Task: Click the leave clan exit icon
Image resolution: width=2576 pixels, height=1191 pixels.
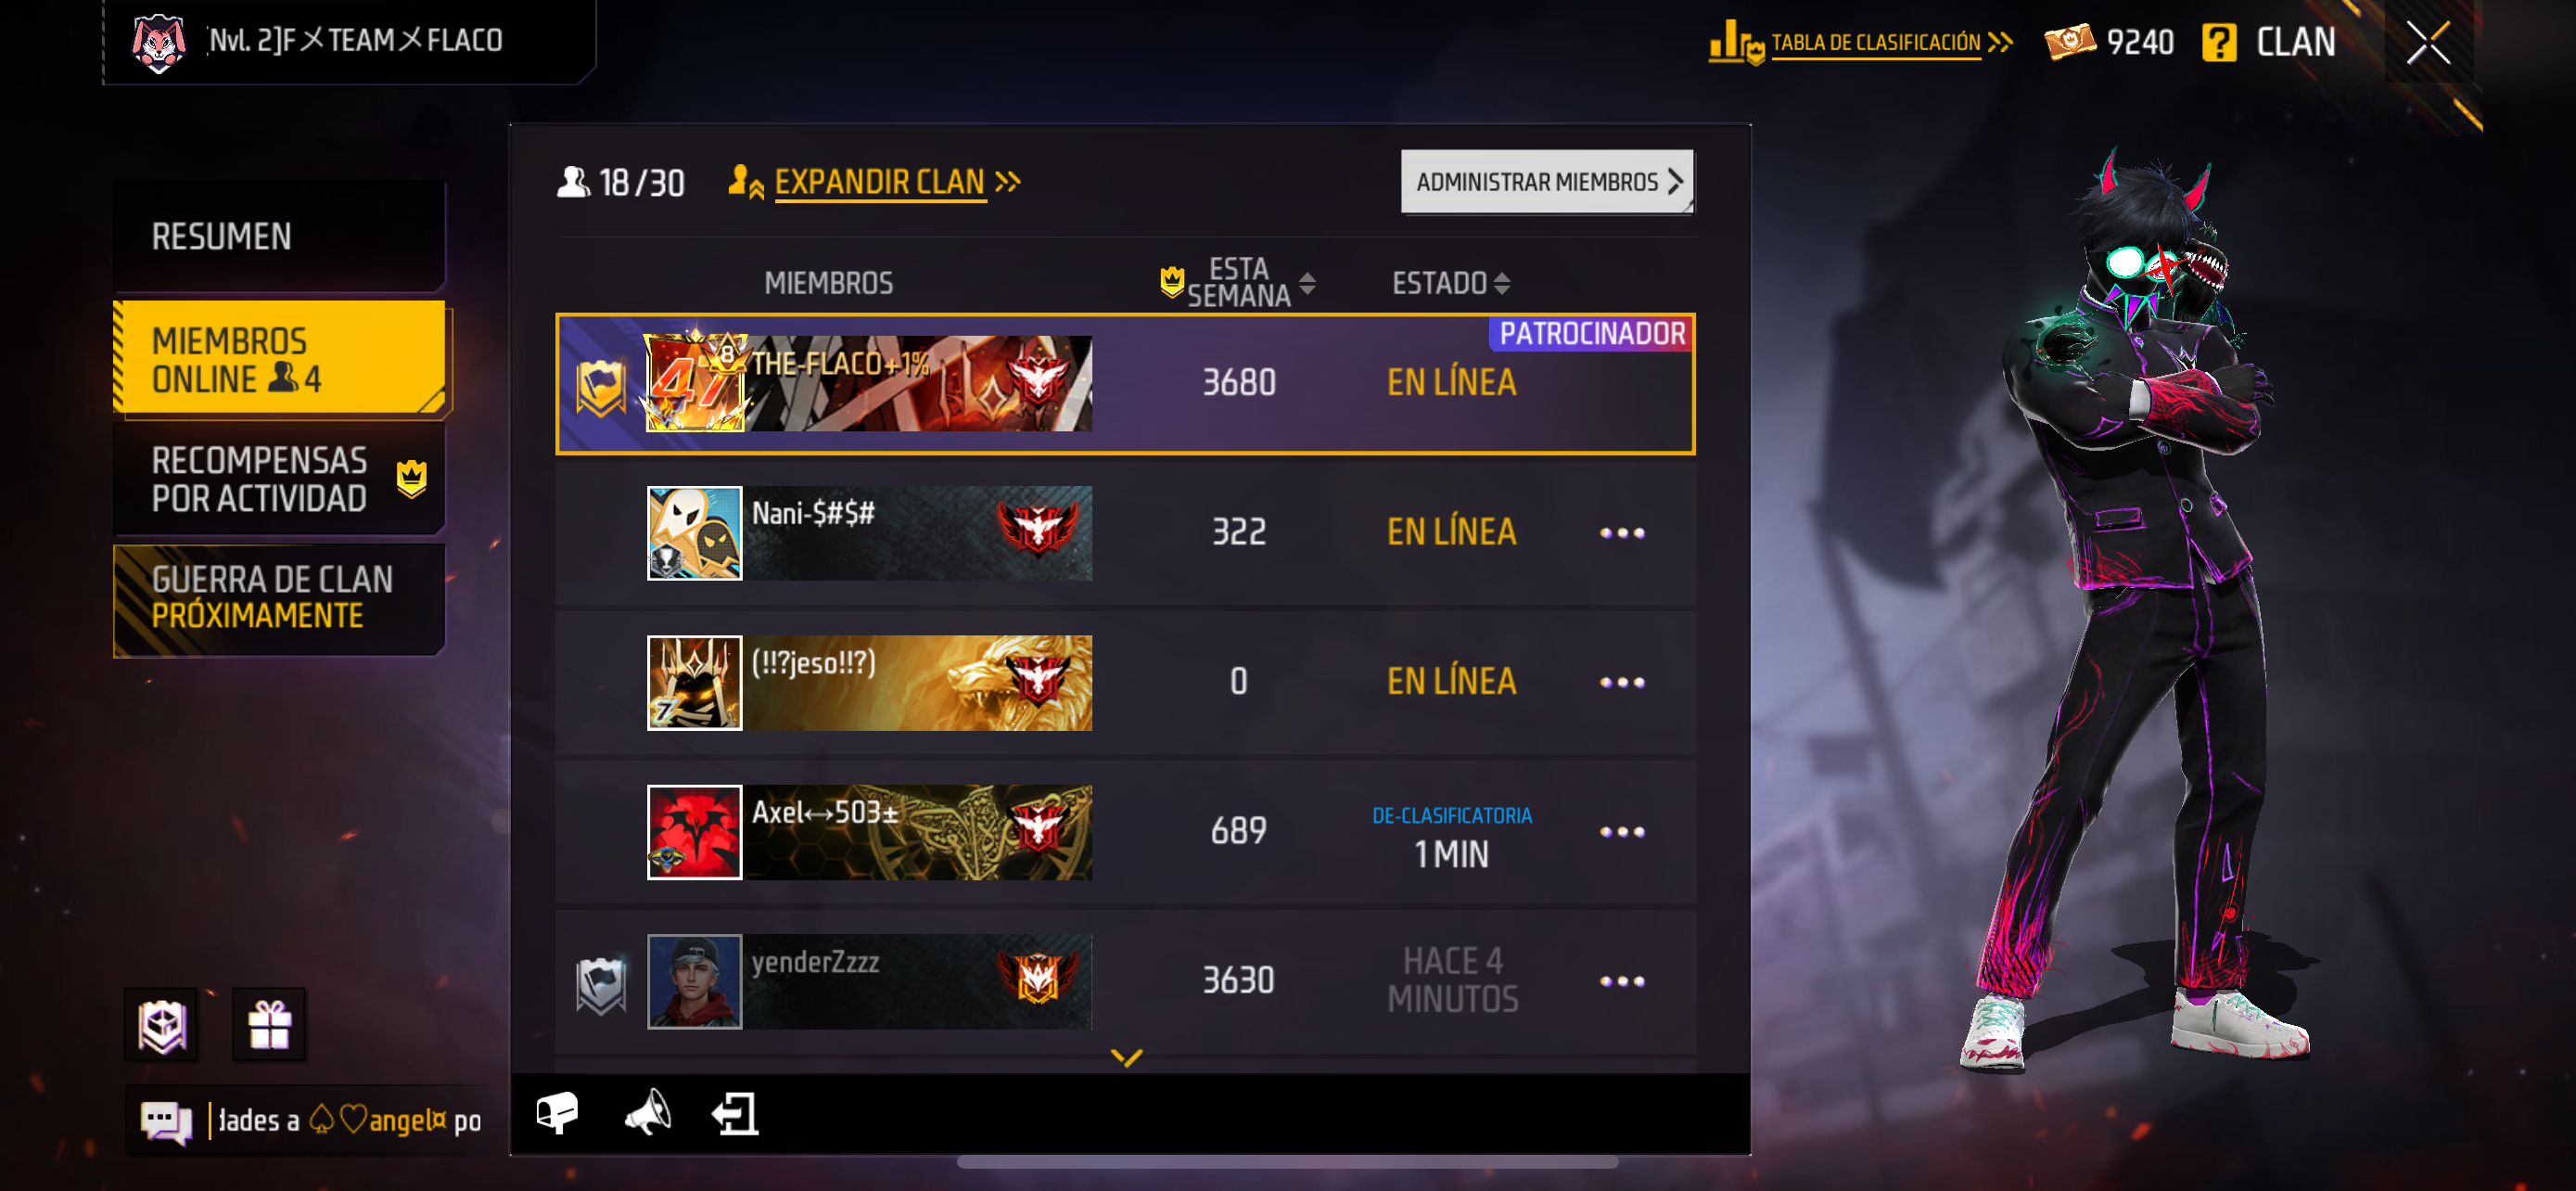Action: coord(735,1113)
